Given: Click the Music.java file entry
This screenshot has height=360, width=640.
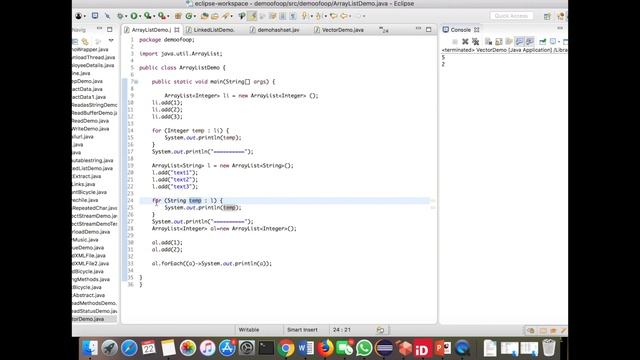Looking at the screenshot, I should tap(85, 240).
